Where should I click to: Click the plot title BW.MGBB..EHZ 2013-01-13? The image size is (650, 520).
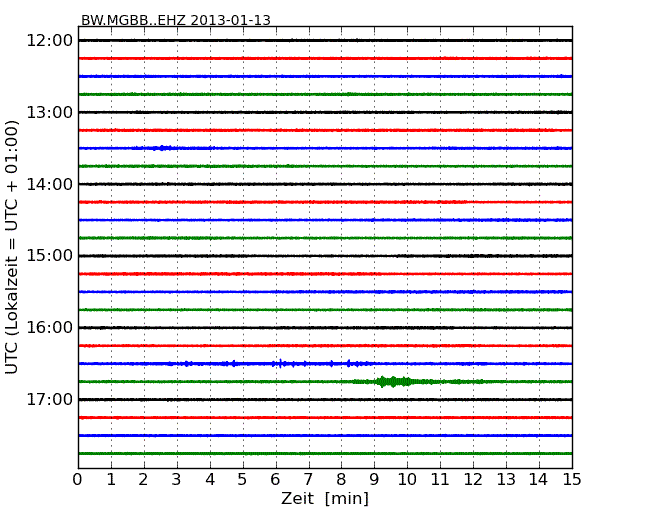click(176, 20)
